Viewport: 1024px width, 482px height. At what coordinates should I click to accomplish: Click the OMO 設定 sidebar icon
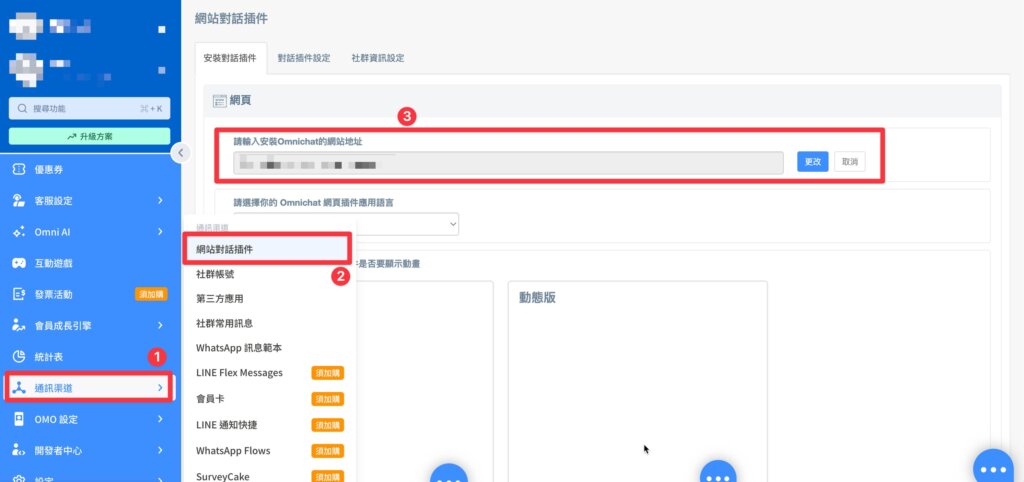tap(18, 419)
